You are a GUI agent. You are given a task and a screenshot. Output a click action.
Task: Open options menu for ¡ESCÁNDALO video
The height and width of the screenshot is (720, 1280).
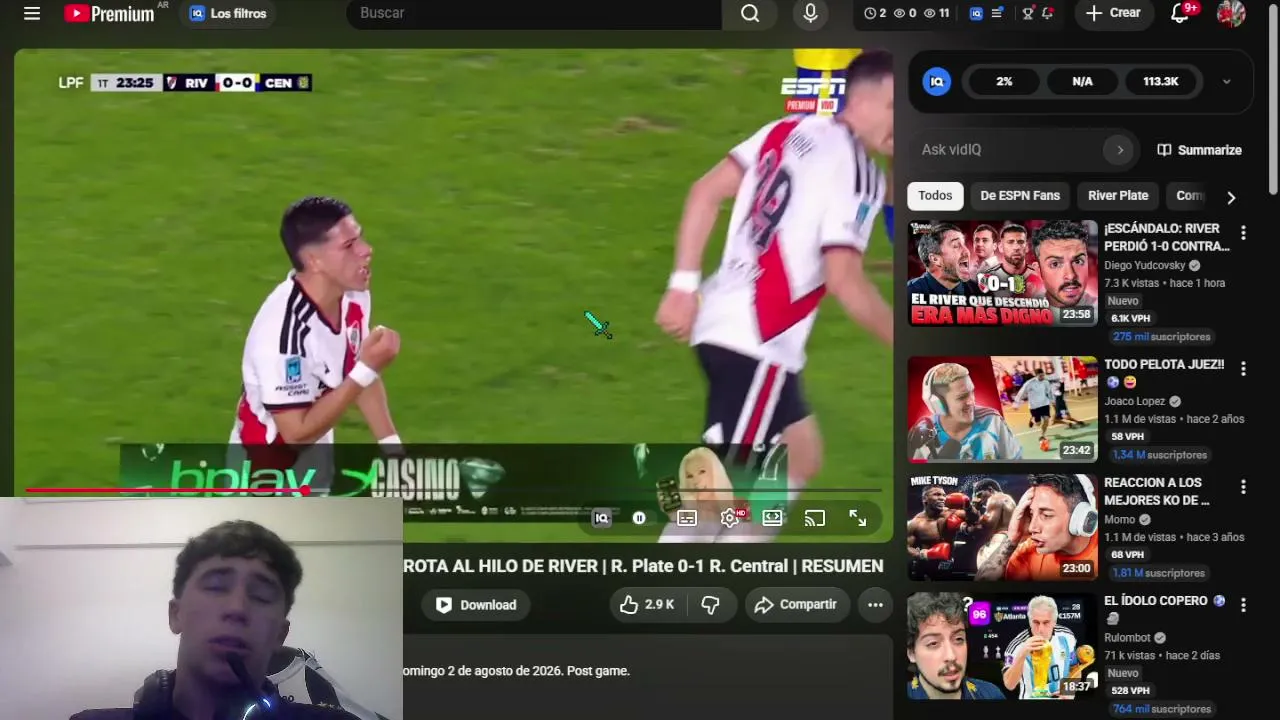(1243, 233)
